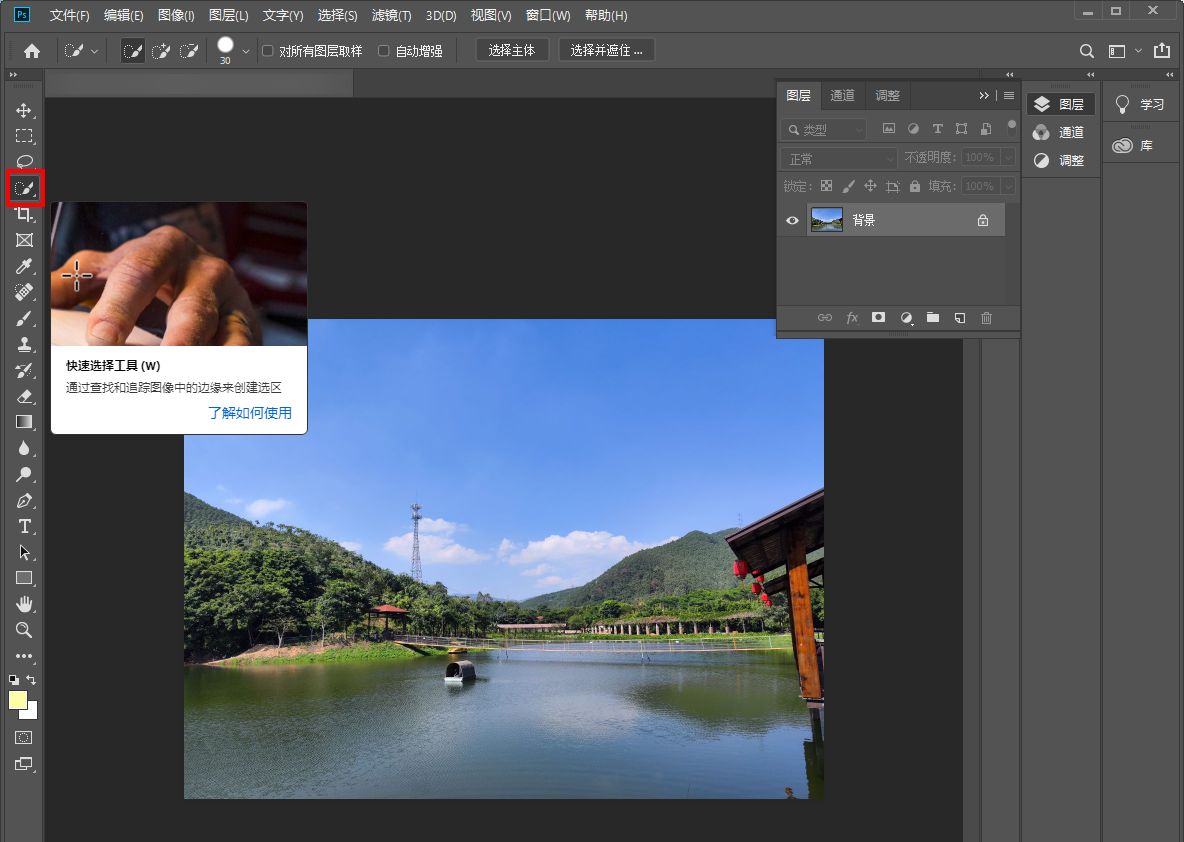Select the Path Selection tool
Viewport: 1184px width, 842px height.
24,553
